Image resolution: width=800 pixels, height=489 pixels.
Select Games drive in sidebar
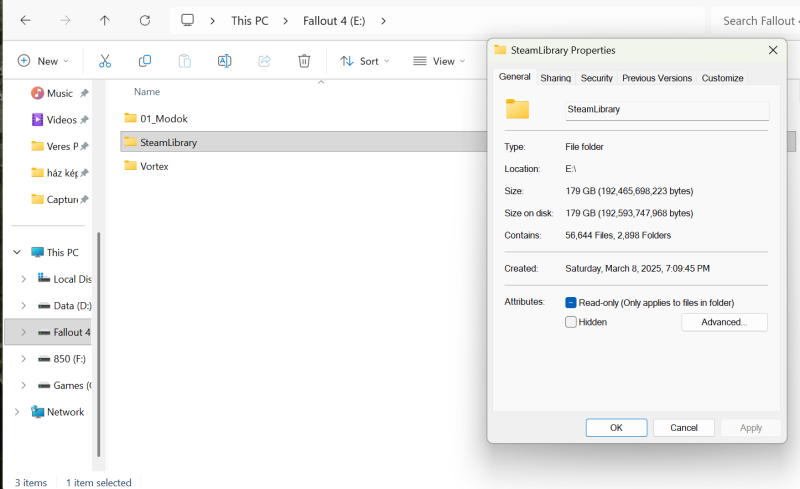tap(65, 385)
